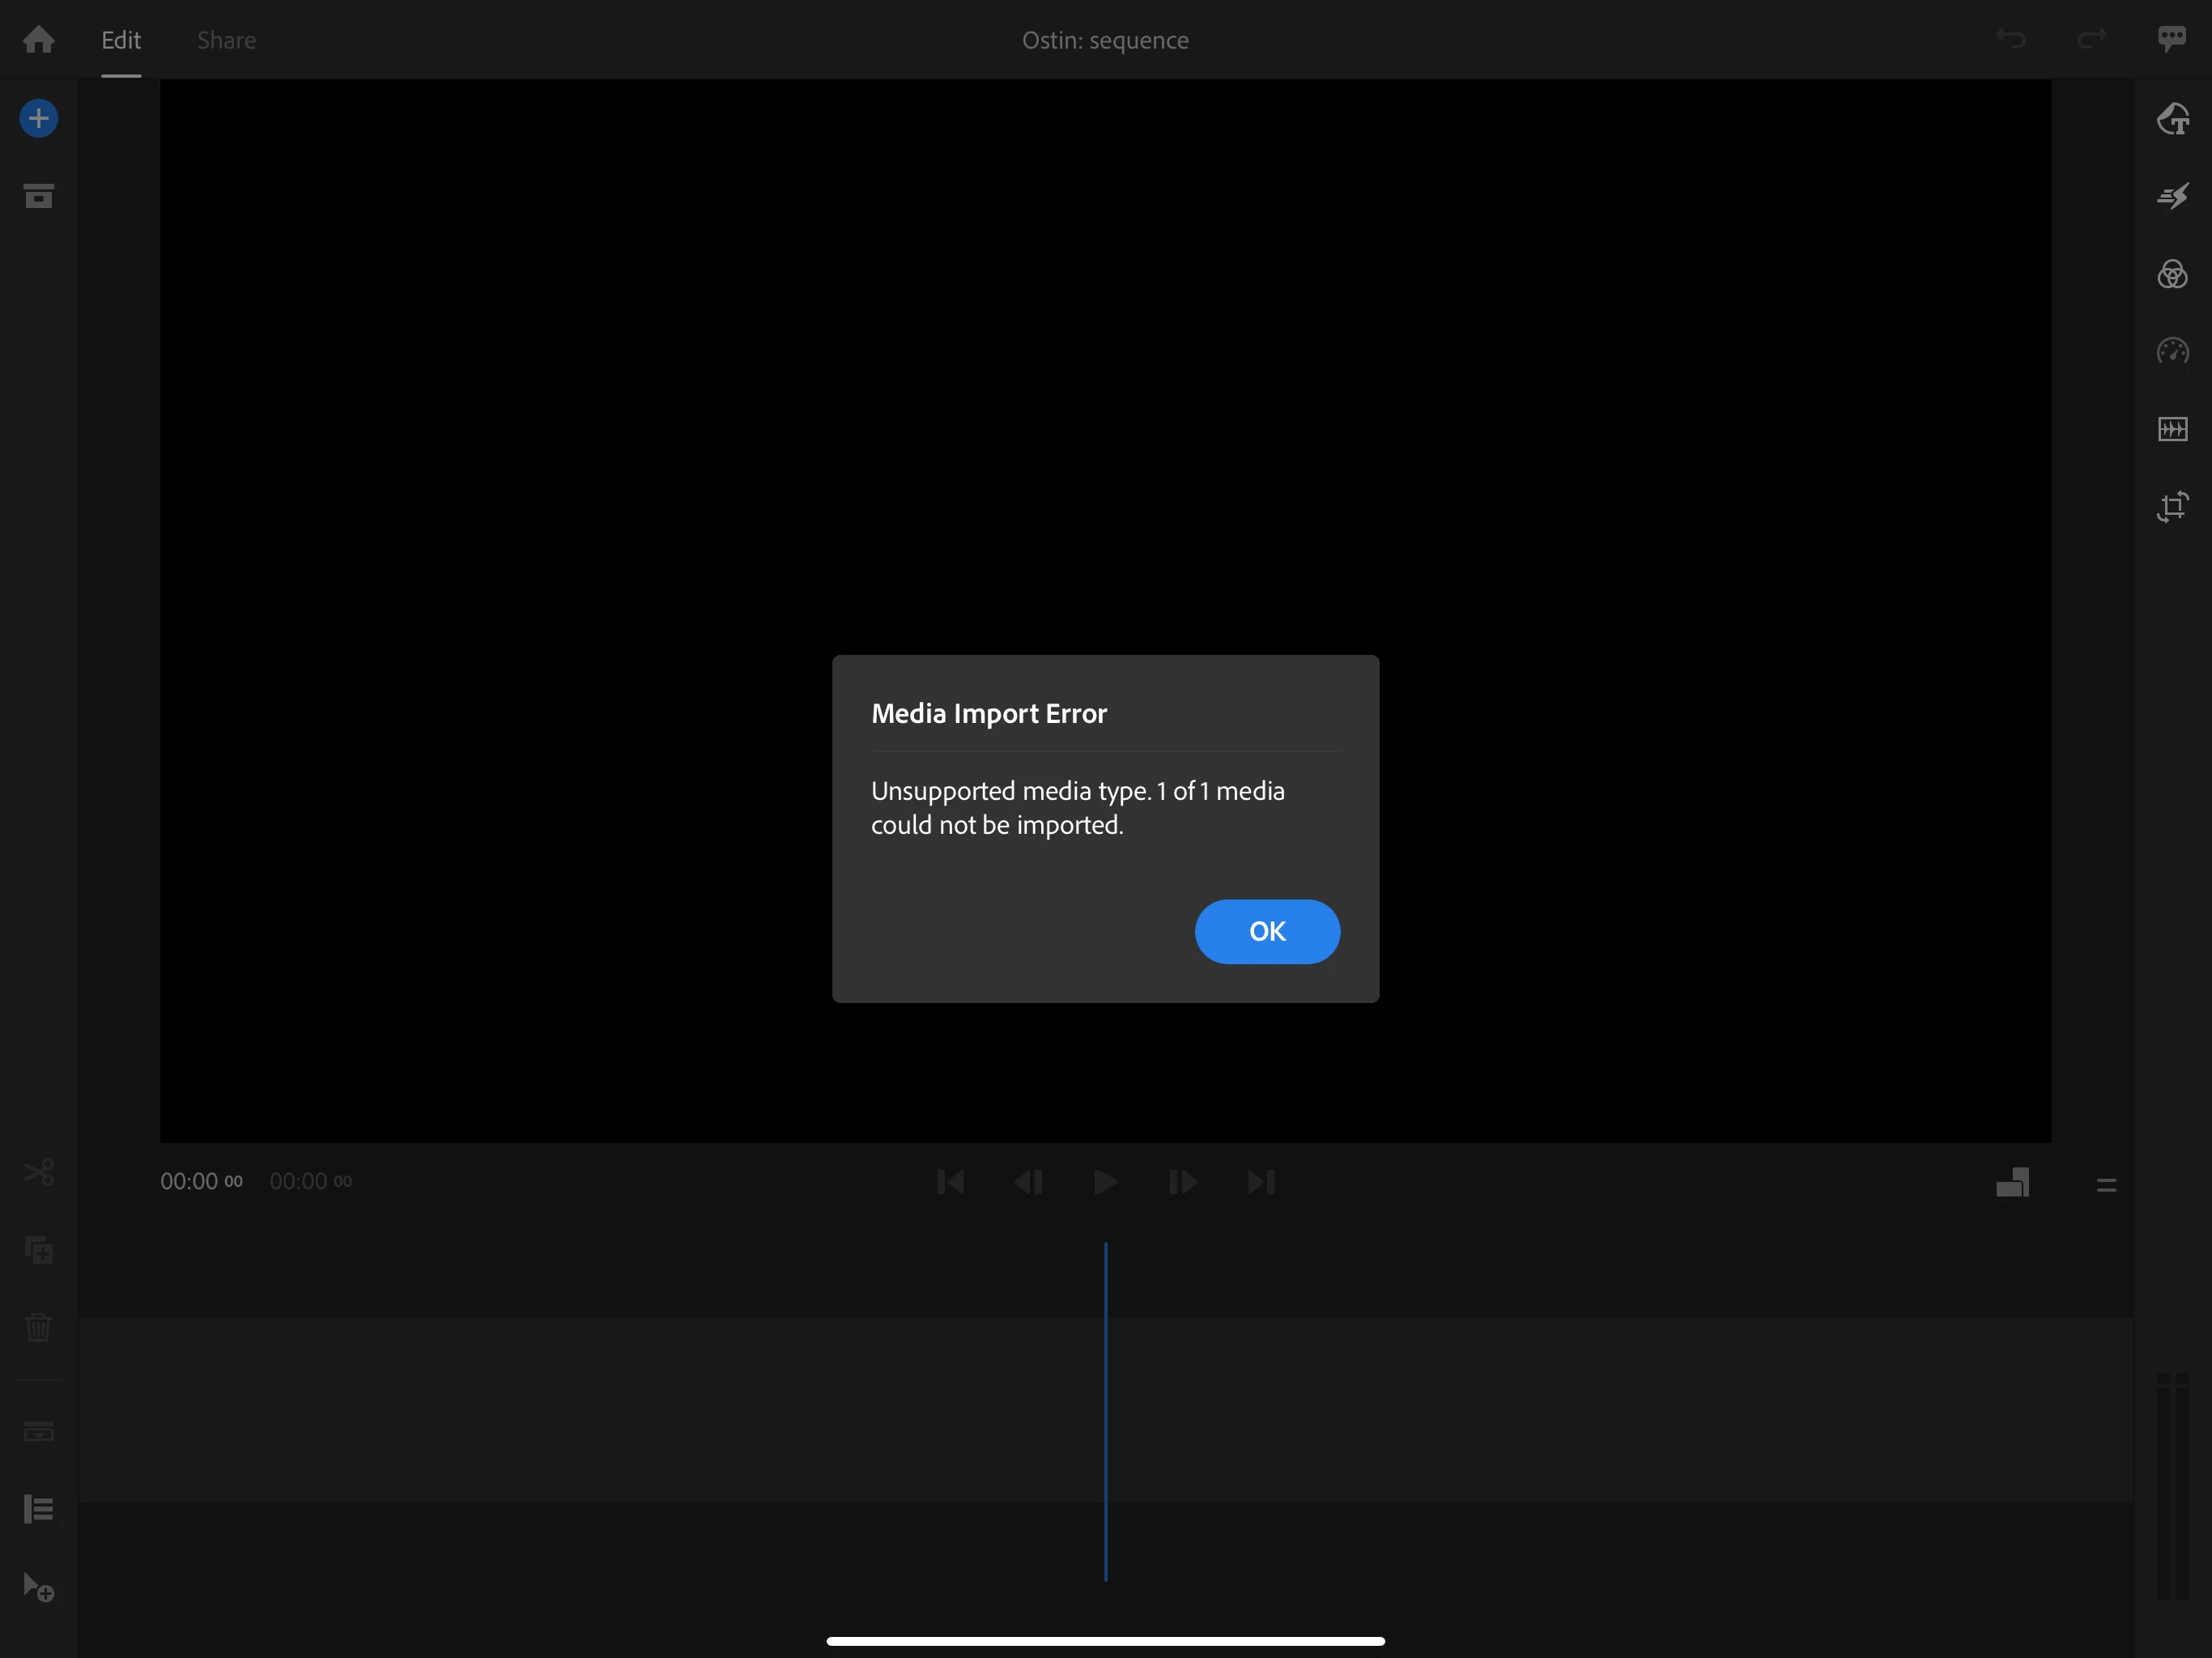2212x1658 pixels.
Task: Click the comment feedback bubble icon
Action: (2171, 40)
